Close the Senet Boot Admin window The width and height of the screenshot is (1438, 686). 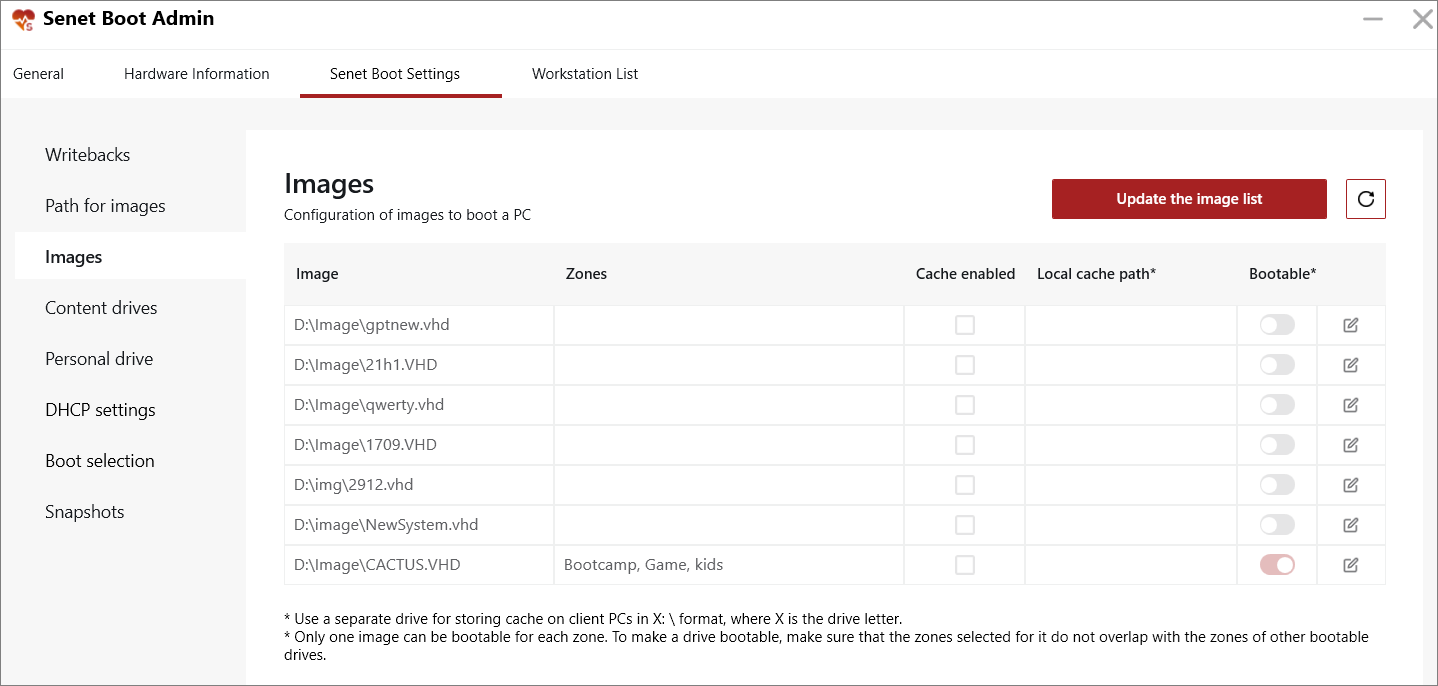tap(1422, 19)
